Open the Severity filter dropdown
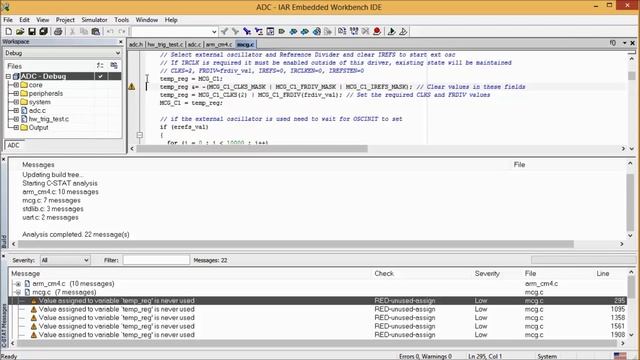Viewport: 640px width, 360px height. coord(86,260)
